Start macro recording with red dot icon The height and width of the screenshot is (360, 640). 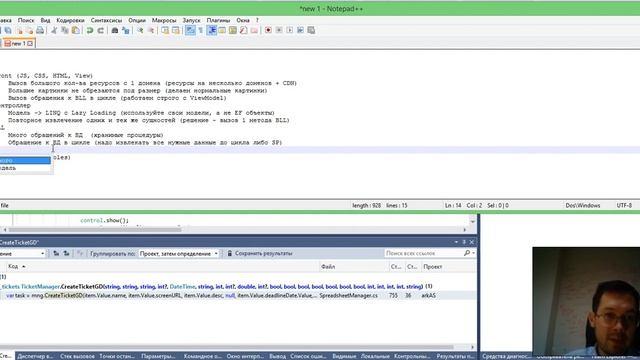[x=268, y=30]
